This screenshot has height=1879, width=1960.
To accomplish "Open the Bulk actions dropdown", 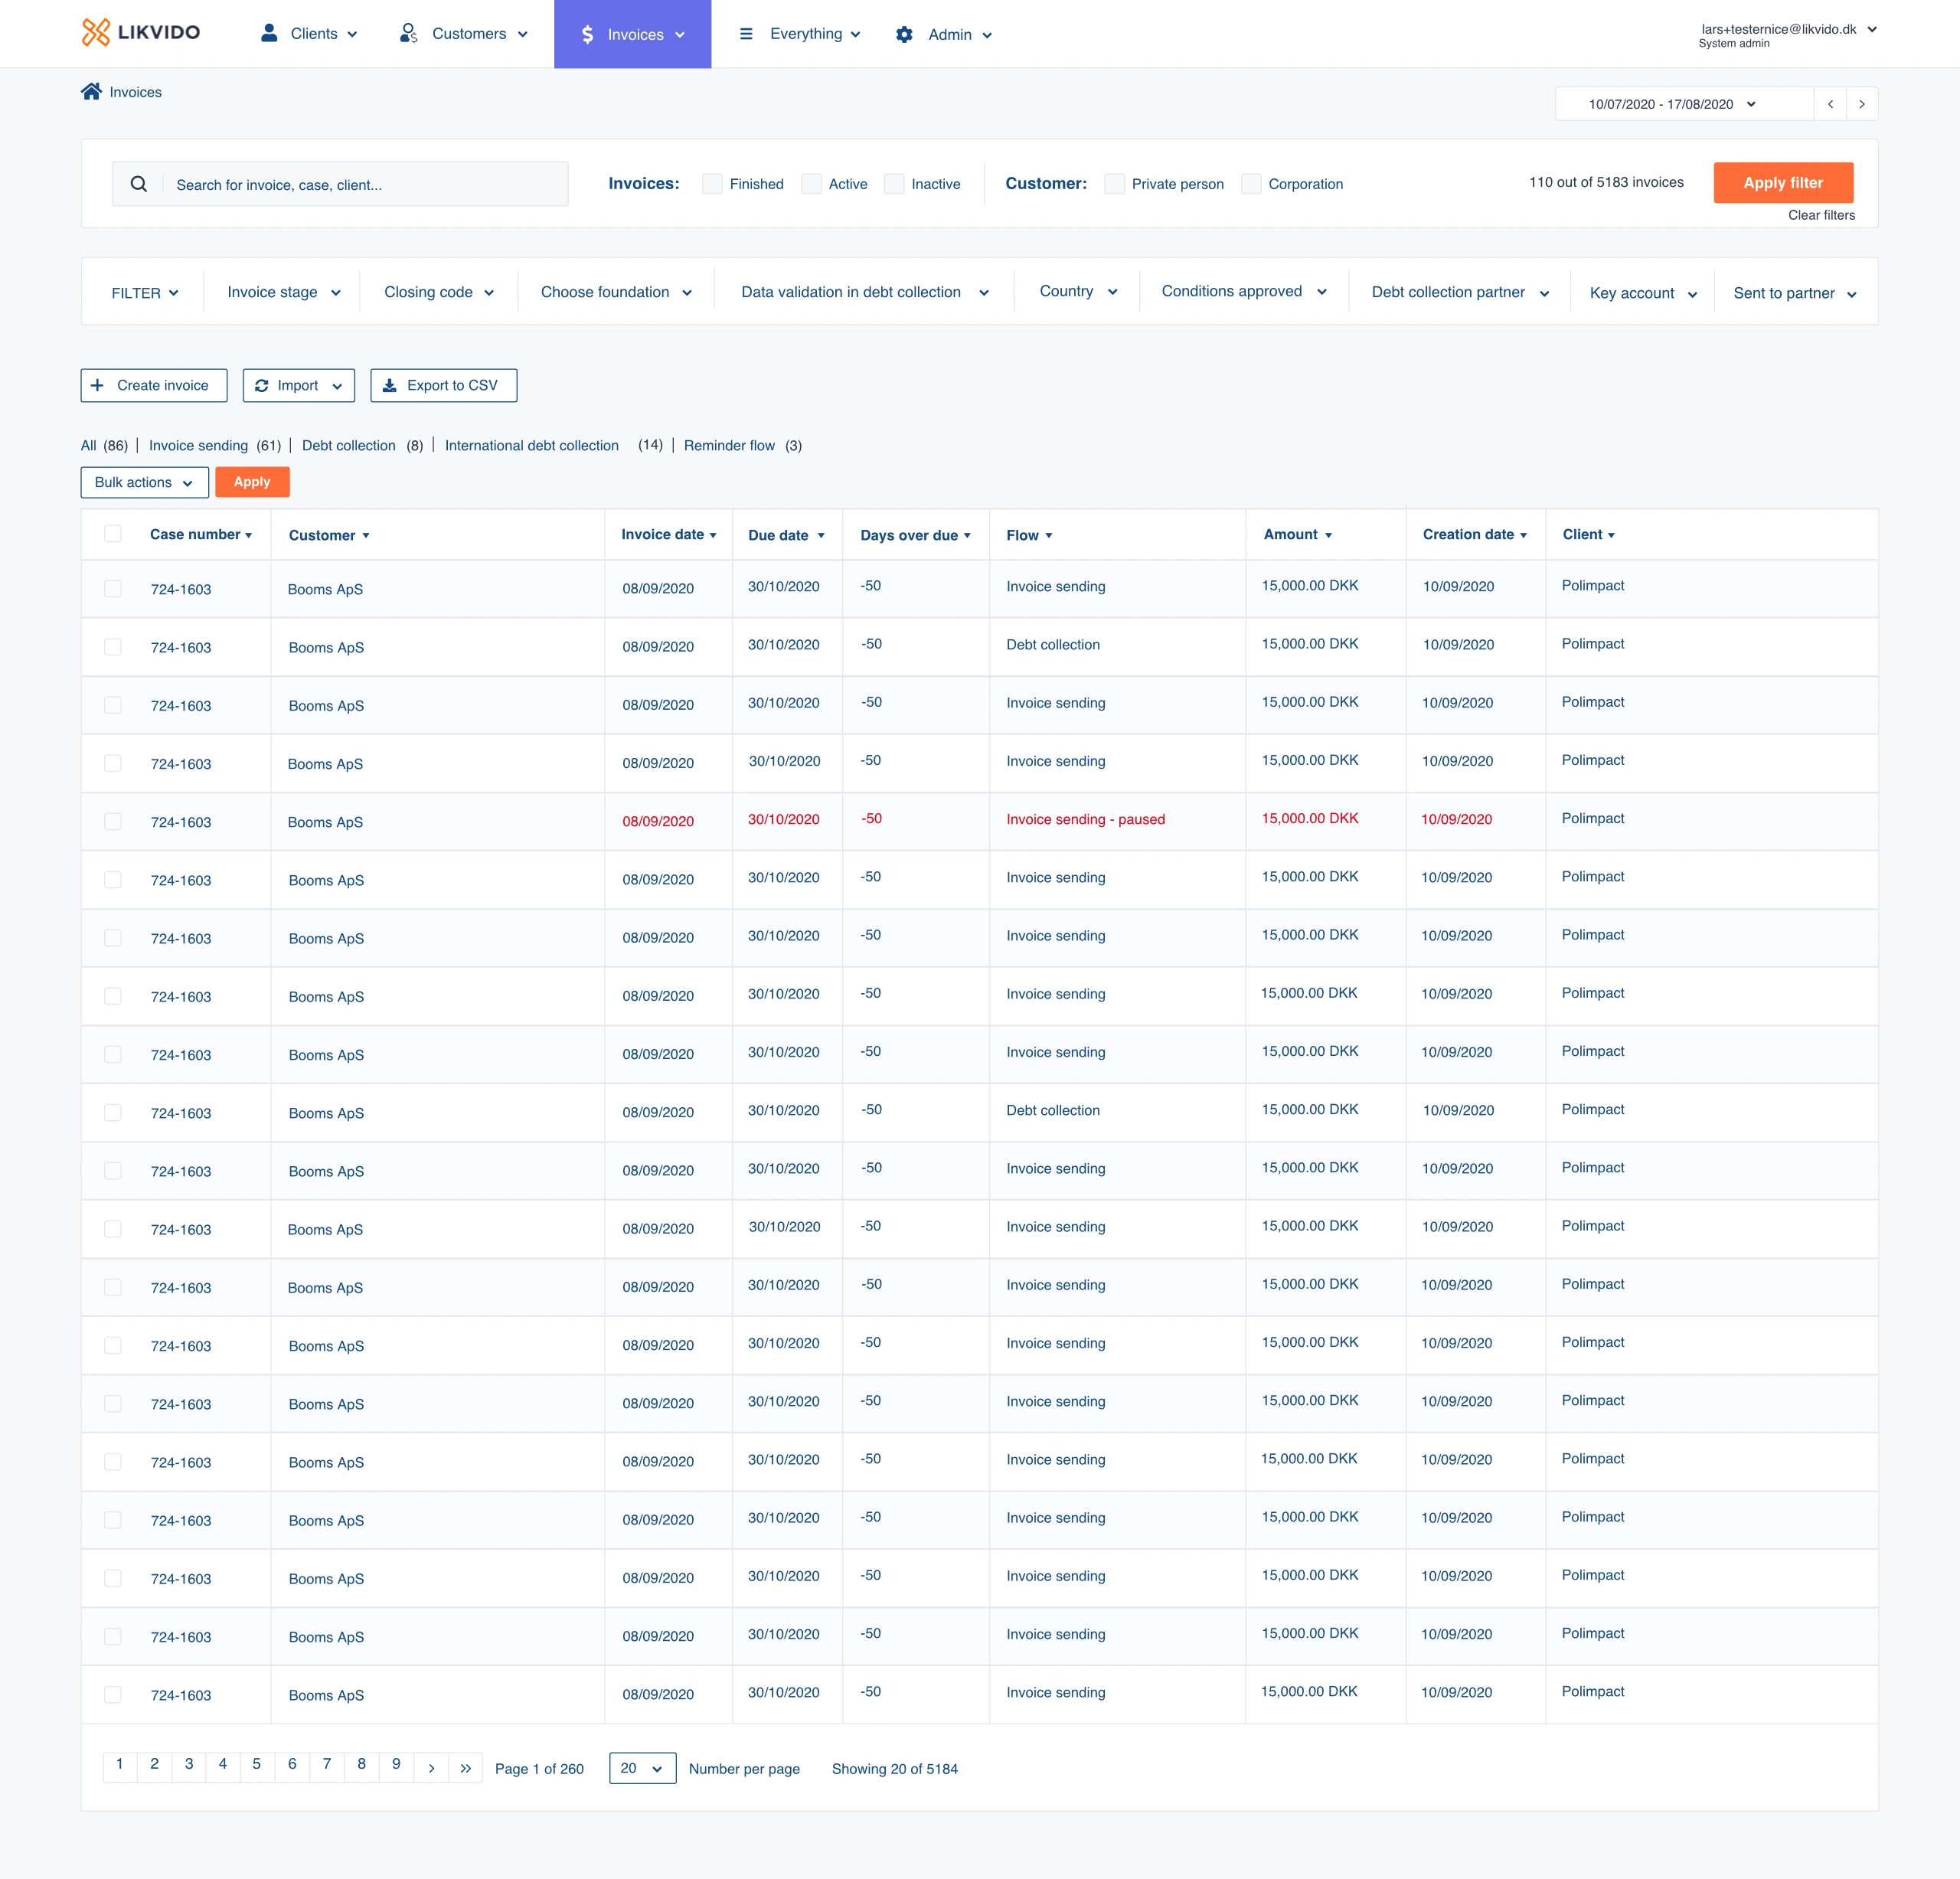I will (x=144, y=482).
